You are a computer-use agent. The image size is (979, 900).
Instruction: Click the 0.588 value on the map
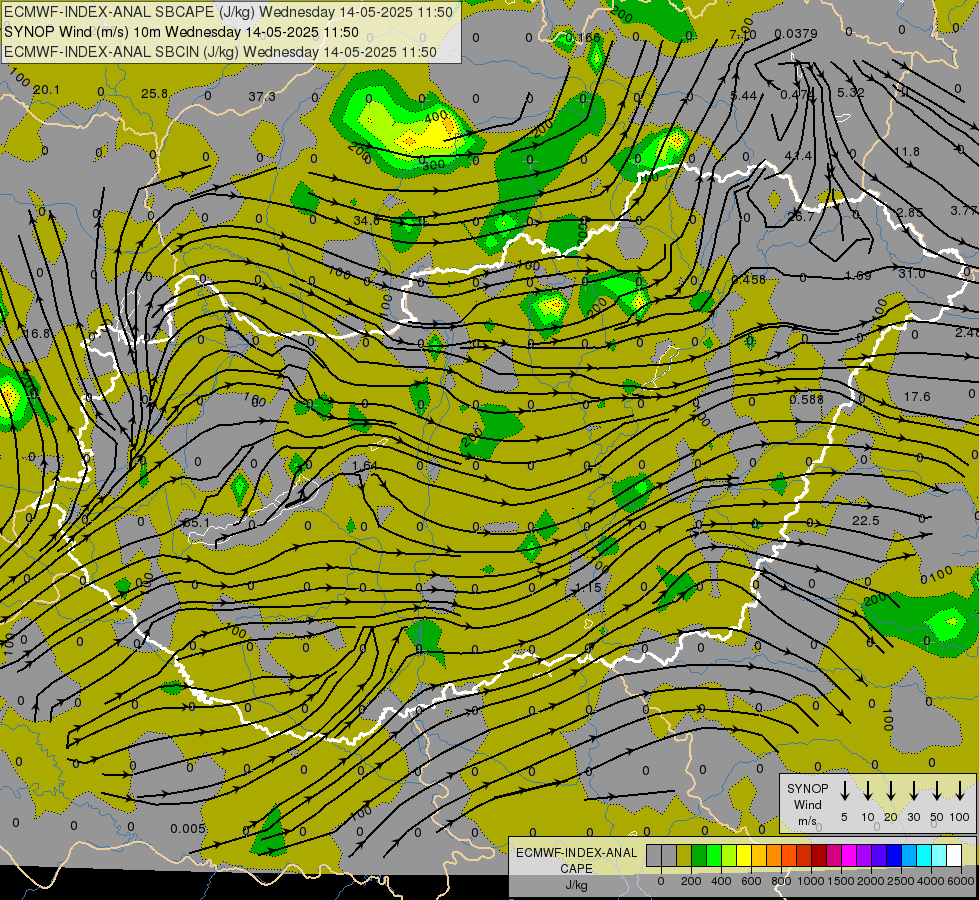[806, 399]
